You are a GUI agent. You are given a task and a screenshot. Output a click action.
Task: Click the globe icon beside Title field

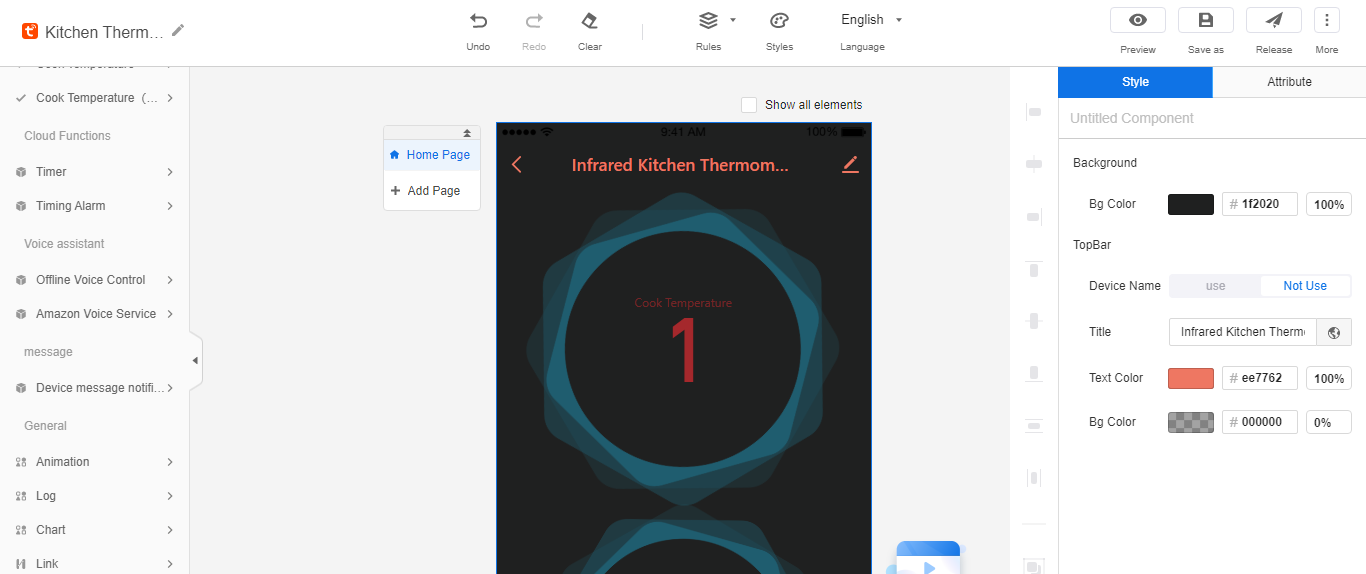click(1334, 332)
